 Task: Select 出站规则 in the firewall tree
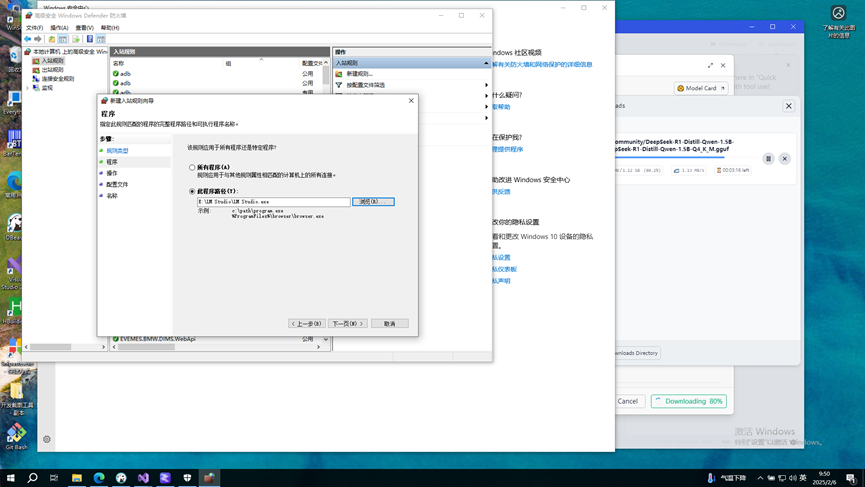(52, 70)
